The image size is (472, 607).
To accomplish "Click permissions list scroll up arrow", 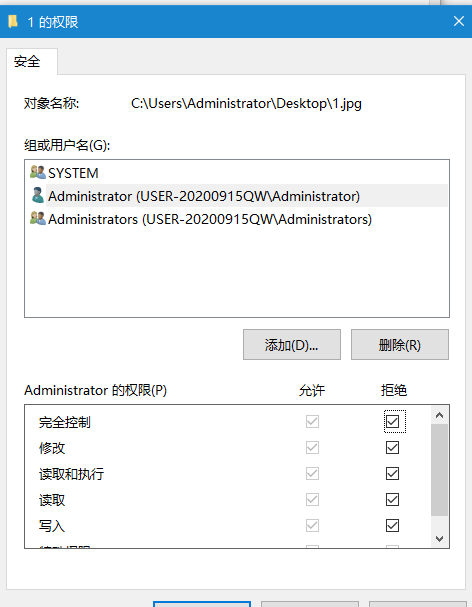I will click(439, 415).
